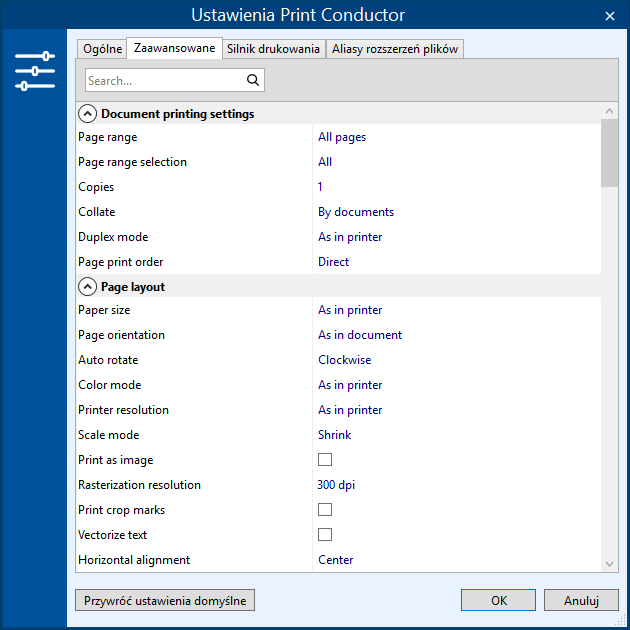Image resolution: width=630 pixels, height=630 pixels.
Task: Select the Printer resolution label
Action: tap(123, 410)
